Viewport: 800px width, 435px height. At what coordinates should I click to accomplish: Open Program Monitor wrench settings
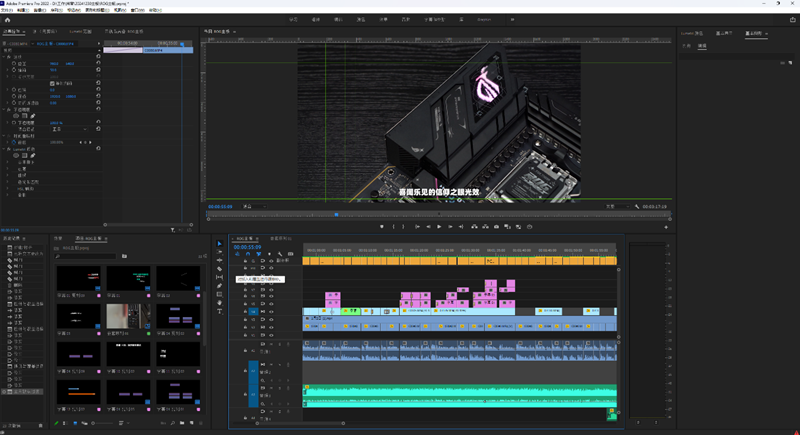click(637, 207)
